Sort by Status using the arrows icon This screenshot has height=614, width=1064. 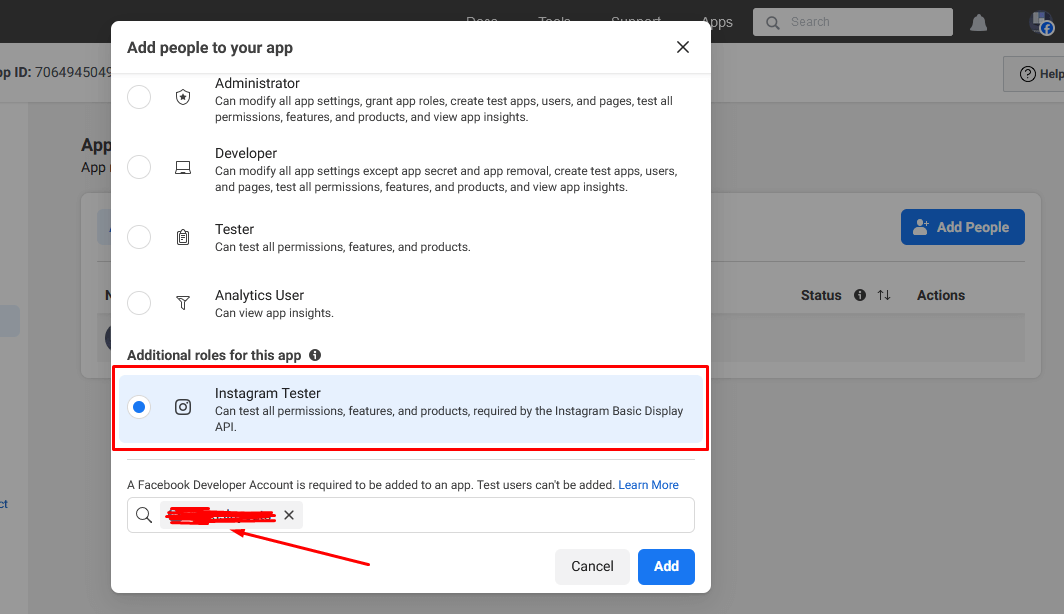pos(884,295)
